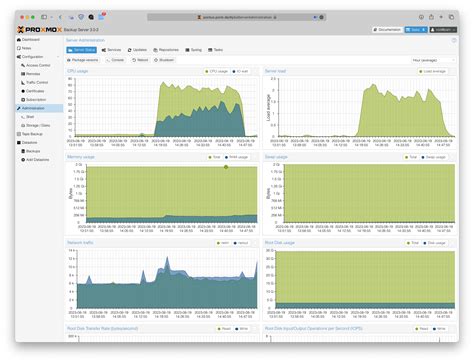
Task: Switch to the Syslog tab
Action: (x=193, y=50)
